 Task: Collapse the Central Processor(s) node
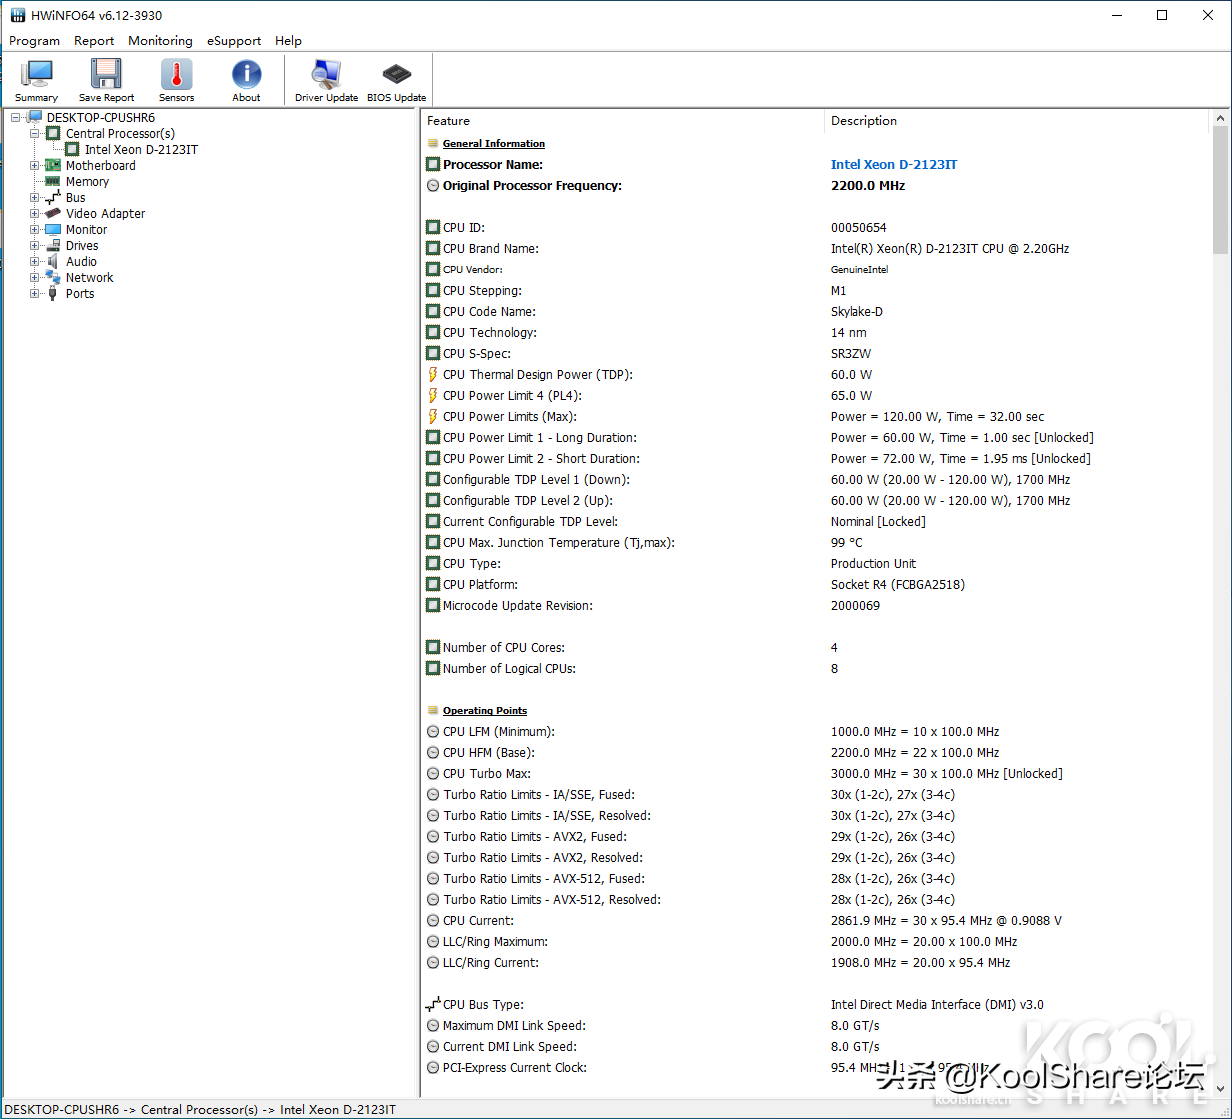coord(35,134)
